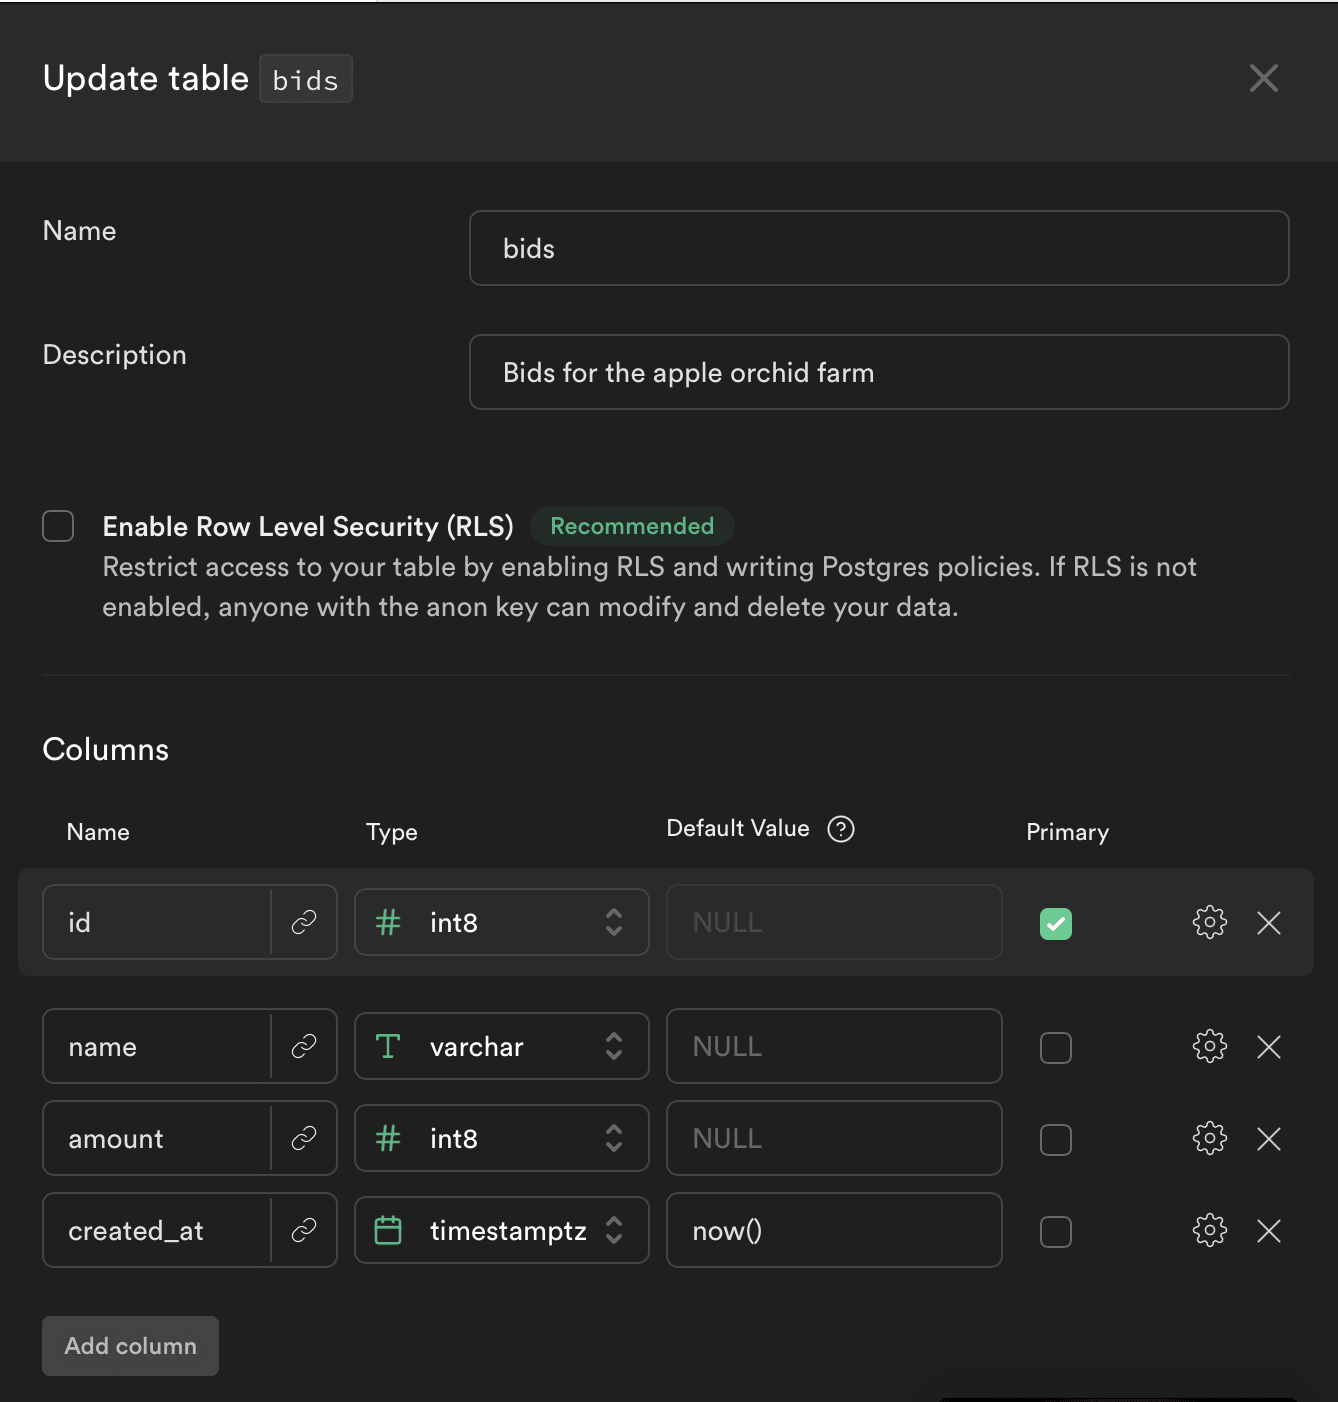Click foreign key link icon for created_at
This screenshot has width=1338, height=1402.
304,1230
